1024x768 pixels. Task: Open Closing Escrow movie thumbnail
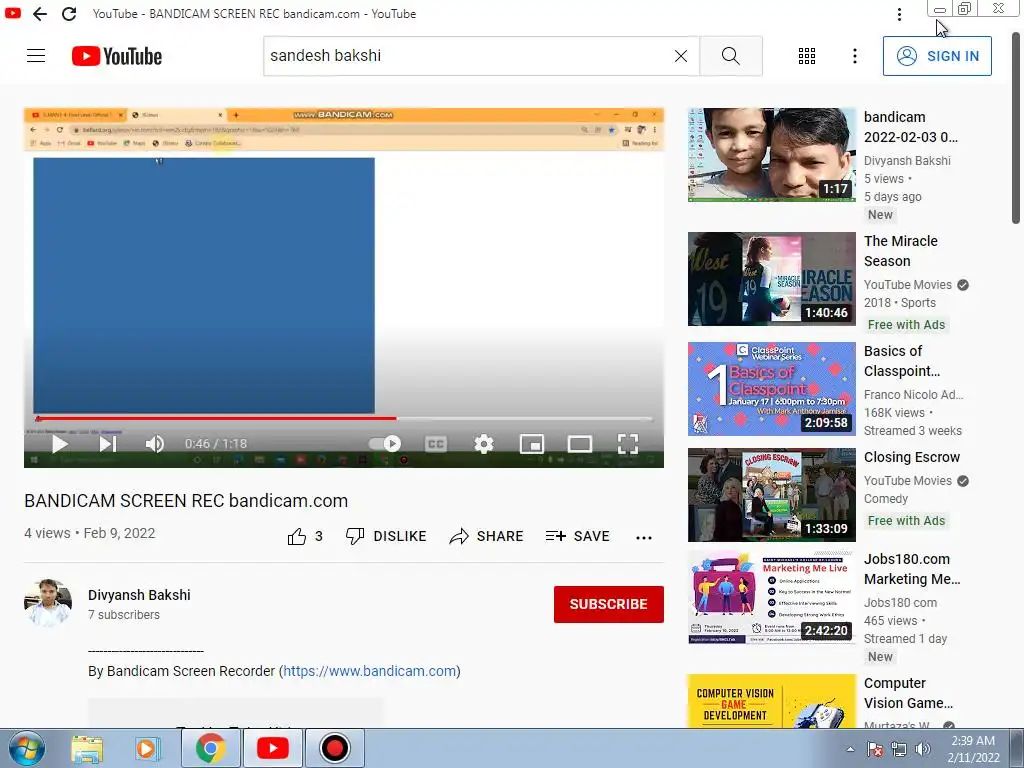(771, 494)
